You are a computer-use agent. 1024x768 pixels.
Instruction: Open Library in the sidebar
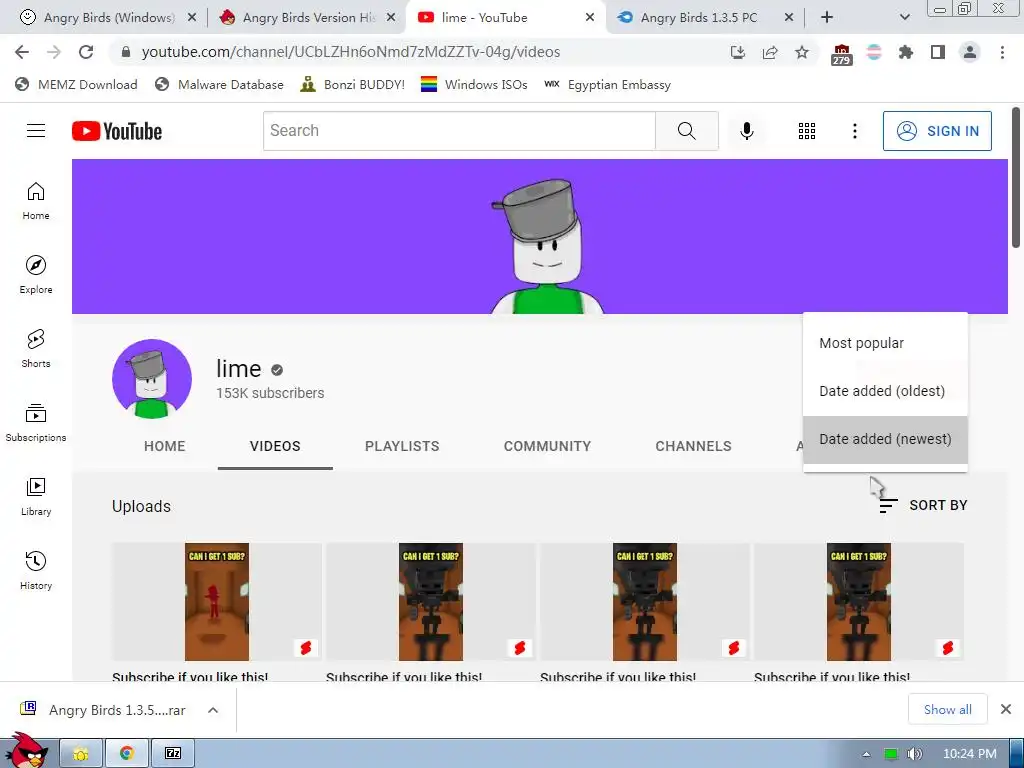click(x=36, y=496)
